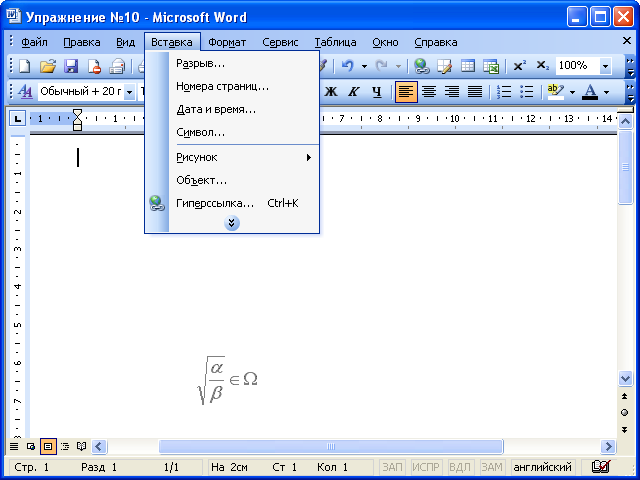The width and height of the screenshot is (640, 480).
Task: Click the tab stop type selector on the ruler
Action: pos(18,119)
